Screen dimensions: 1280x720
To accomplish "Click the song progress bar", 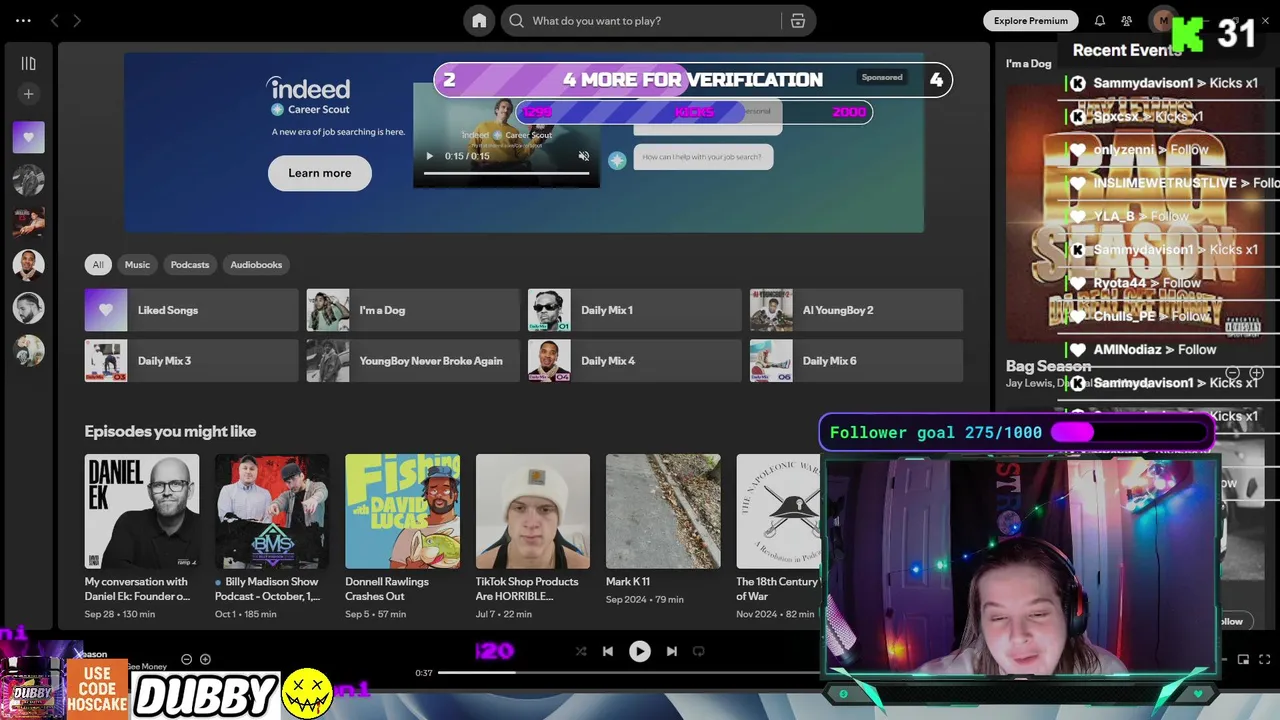I will tap(630, 673).
